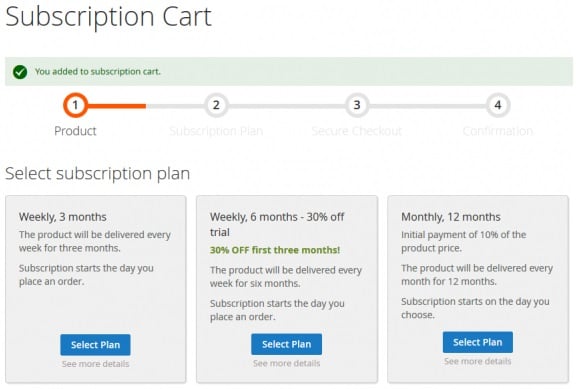Click the green success checkmark icon
Screen dimensions: 577x389
point(20,72)
